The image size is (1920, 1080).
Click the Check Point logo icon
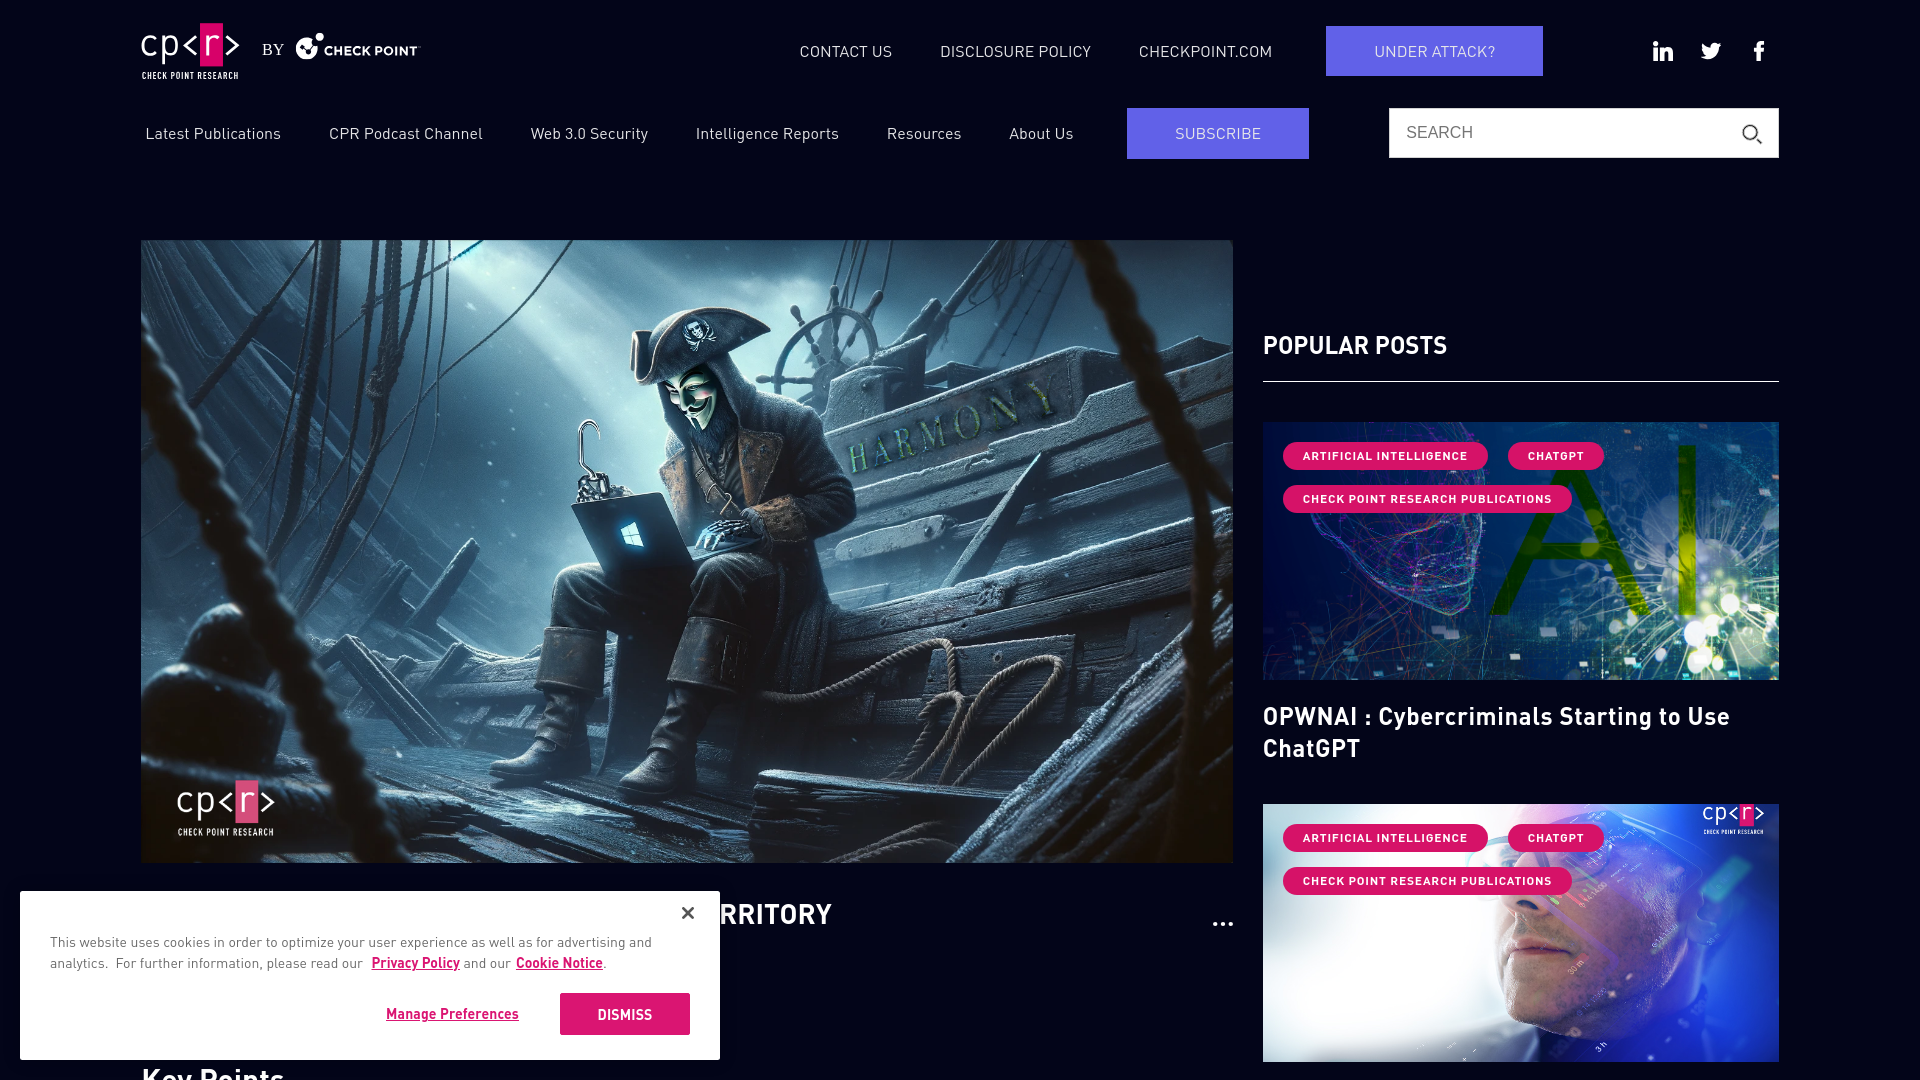click(x=306, y=47)
